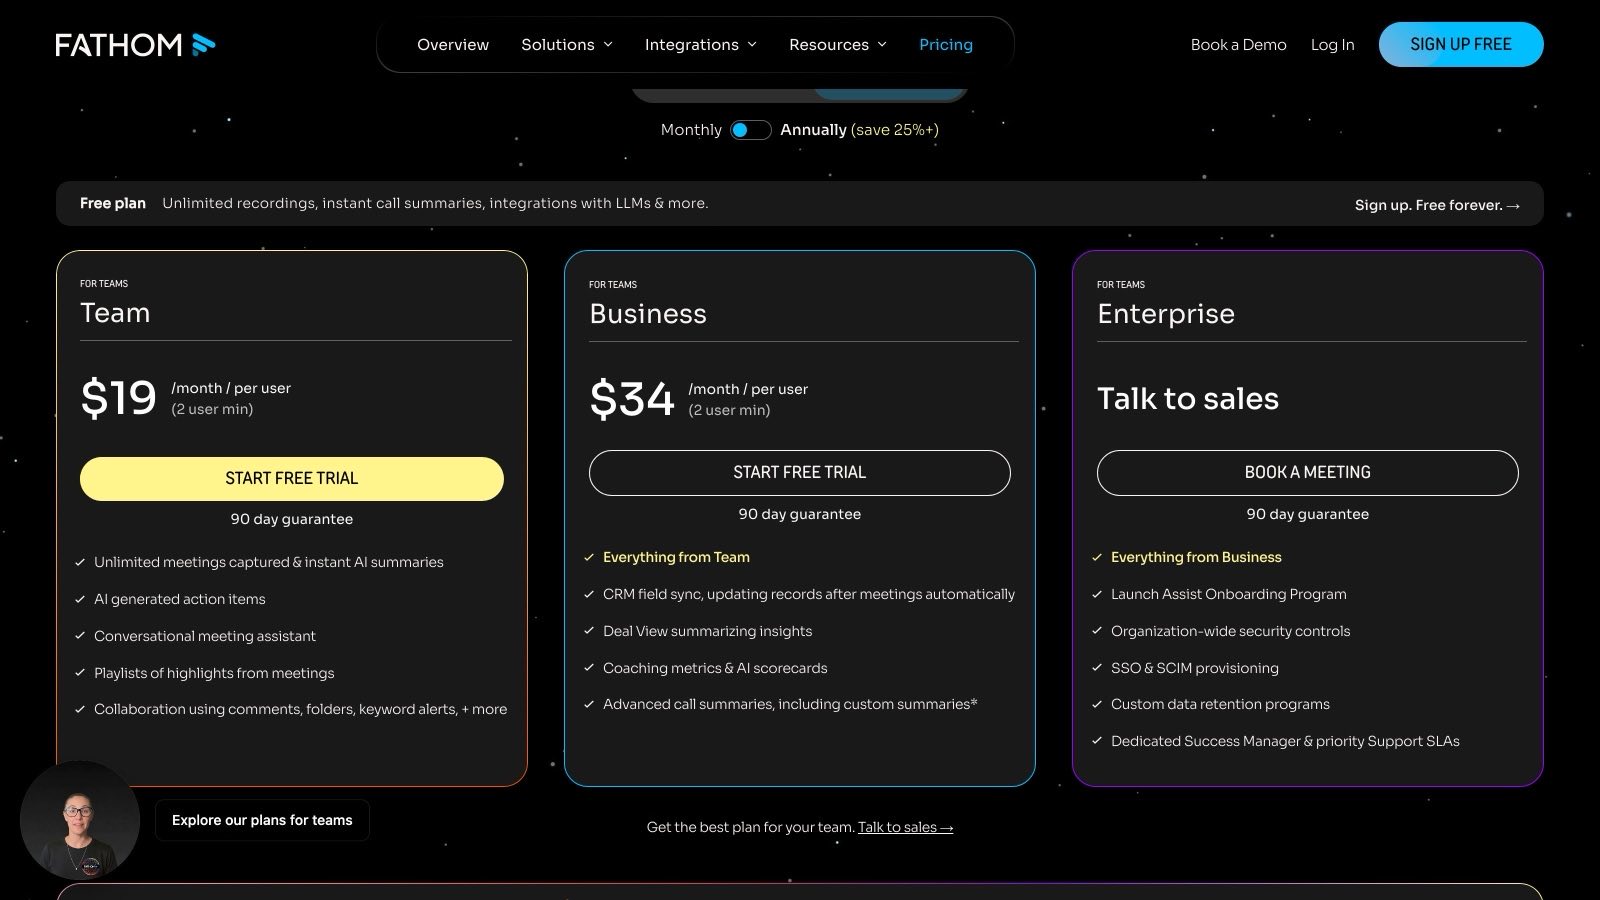Viewport: 1600px width, 900px height.
Task: Click 'SSO & SCIM provisioning' feature
Action: (1195, 668)
